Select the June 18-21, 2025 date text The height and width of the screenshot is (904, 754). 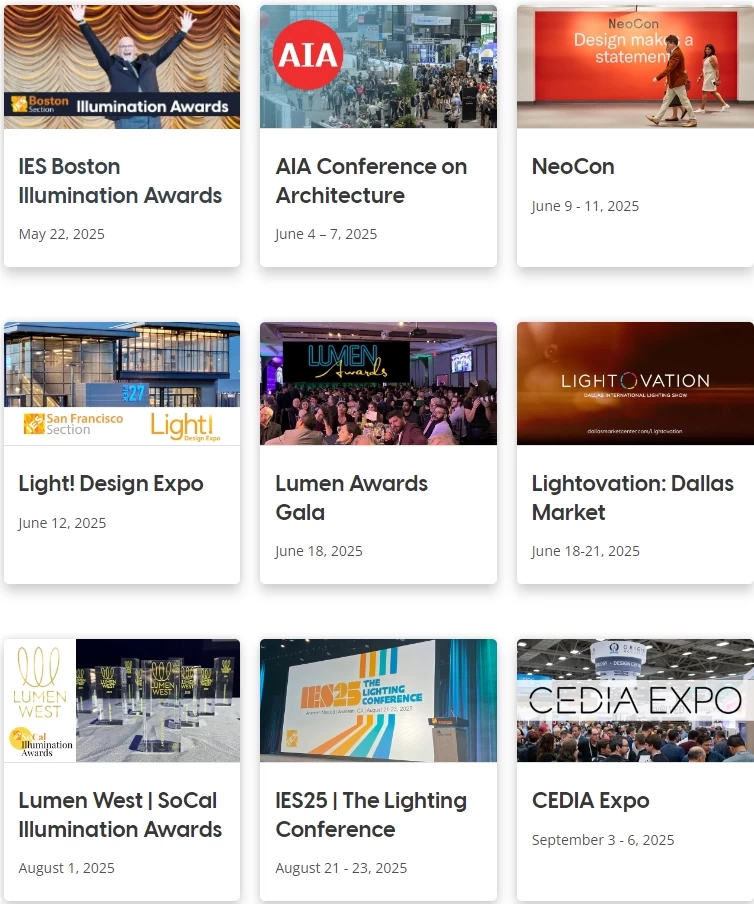tap(586, 551)
